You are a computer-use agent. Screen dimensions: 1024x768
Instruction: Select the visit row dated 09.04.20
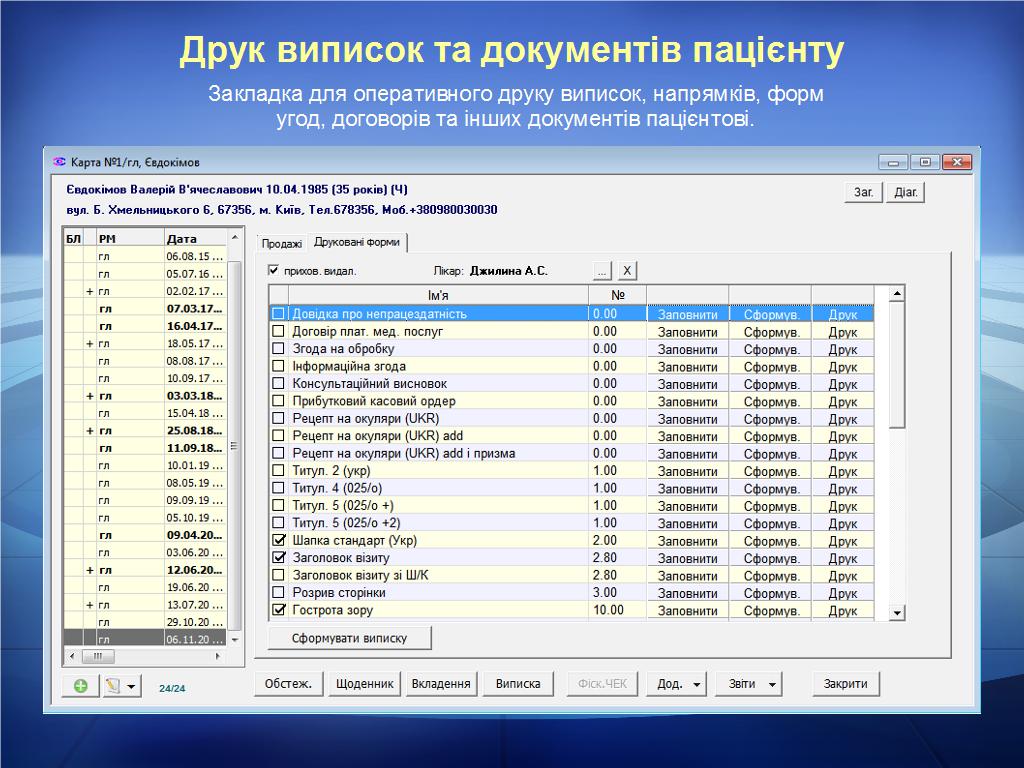(193, 535)
